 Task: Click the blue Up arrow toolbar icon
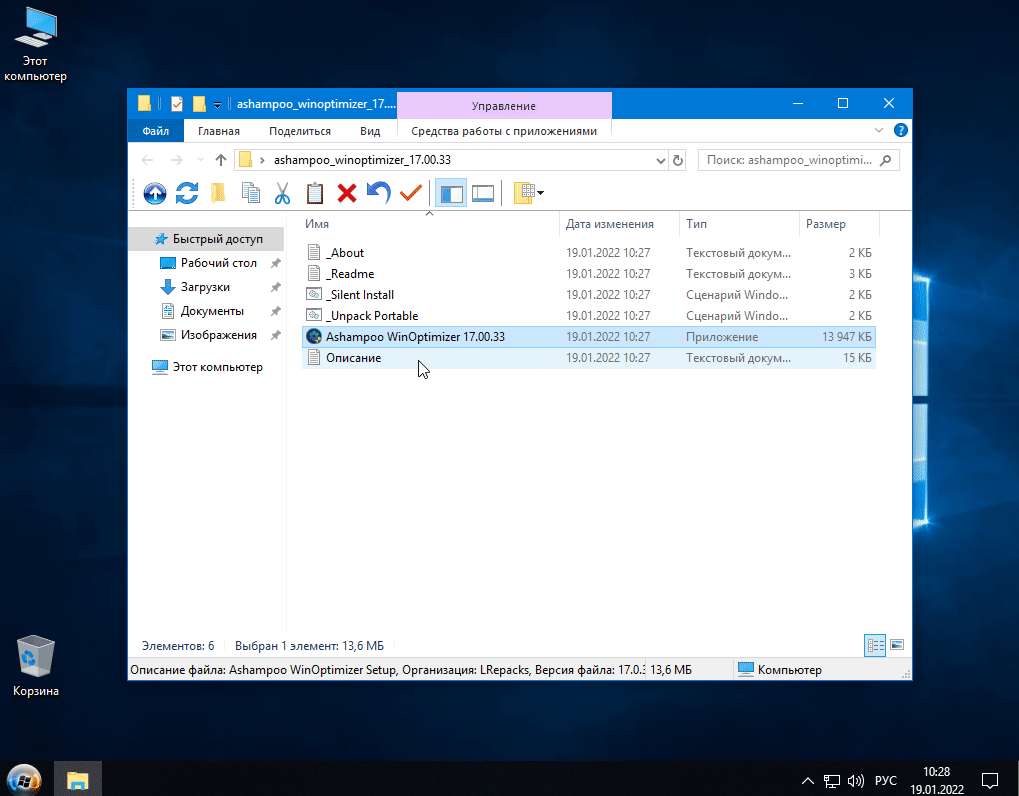pyautogui.click(x=155, y=193)
